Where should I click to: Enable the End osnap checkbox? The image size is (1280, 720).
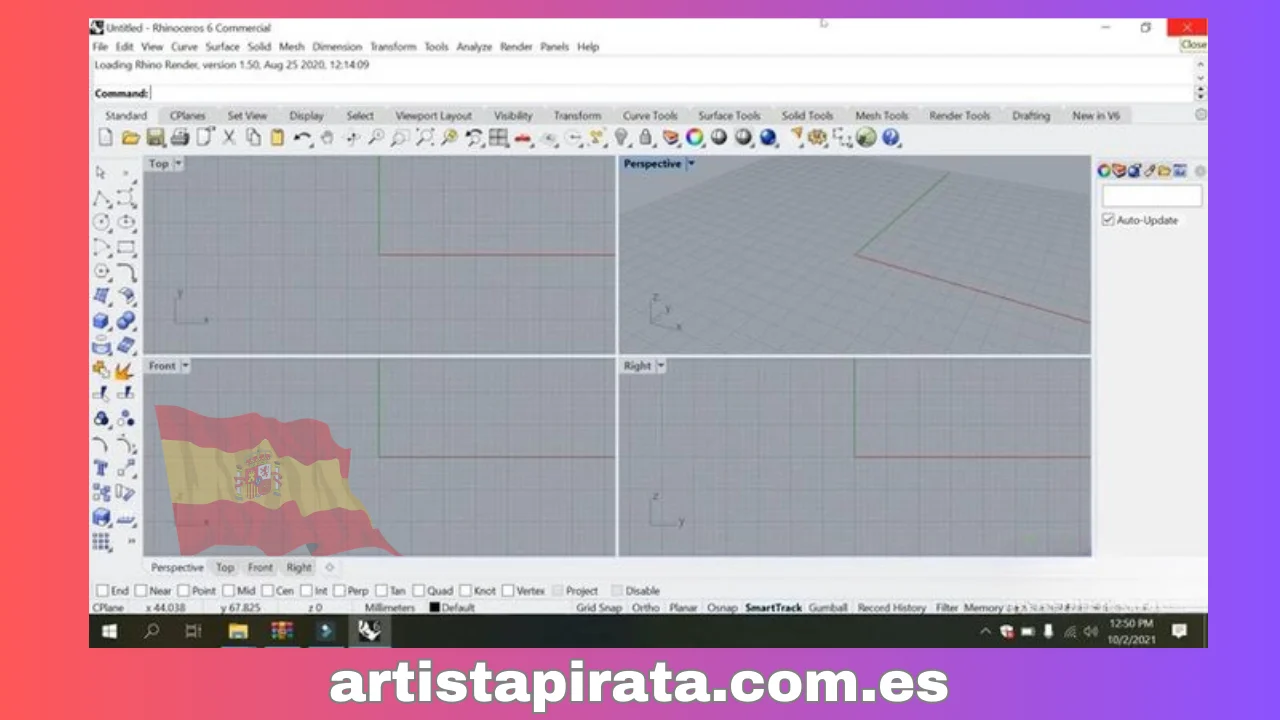click(x=101, y=591)
